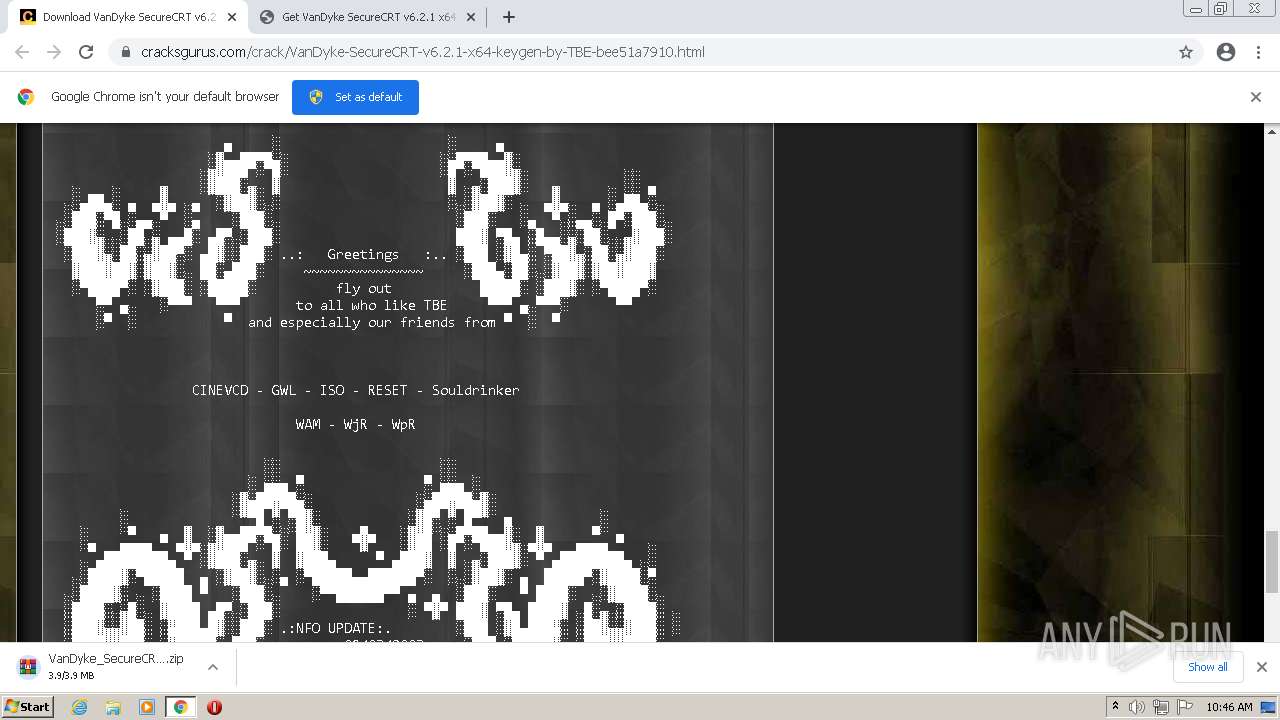Expand the download item options chevron
Screen dimensions: 1280x720
[x=213, y=667]
